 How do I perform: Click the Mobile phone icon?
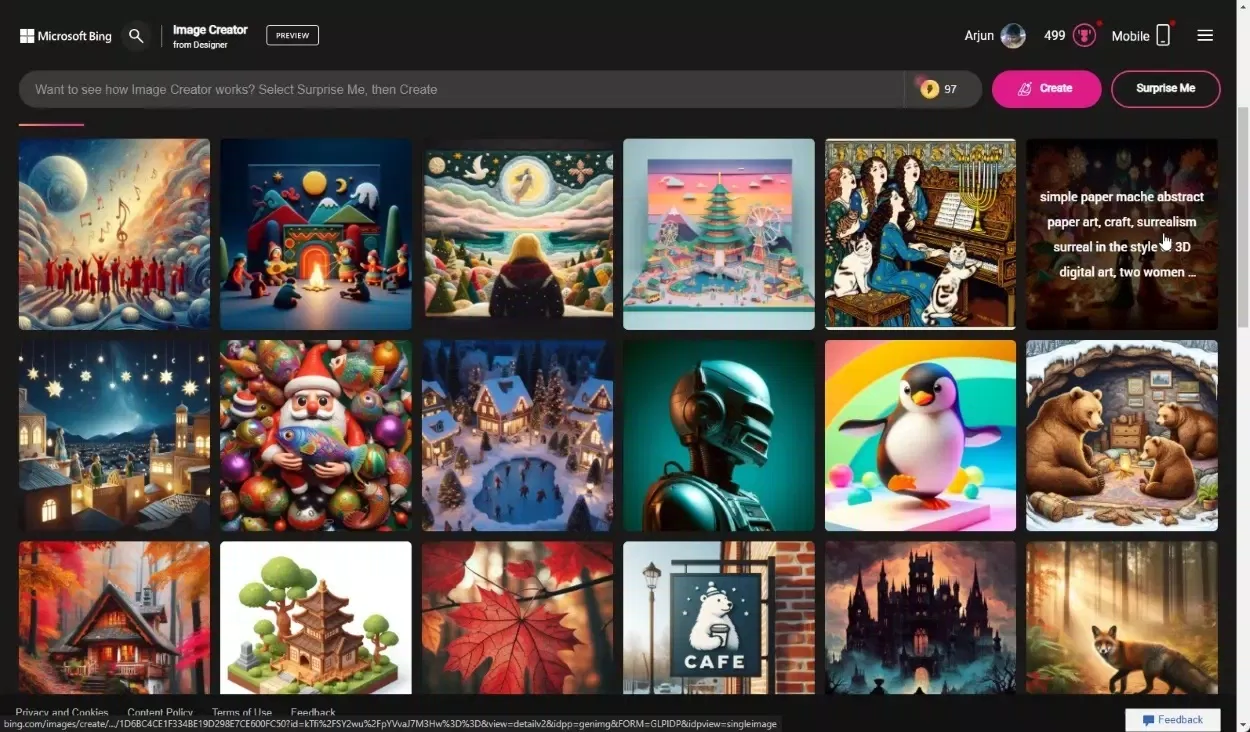point(1163,36)
